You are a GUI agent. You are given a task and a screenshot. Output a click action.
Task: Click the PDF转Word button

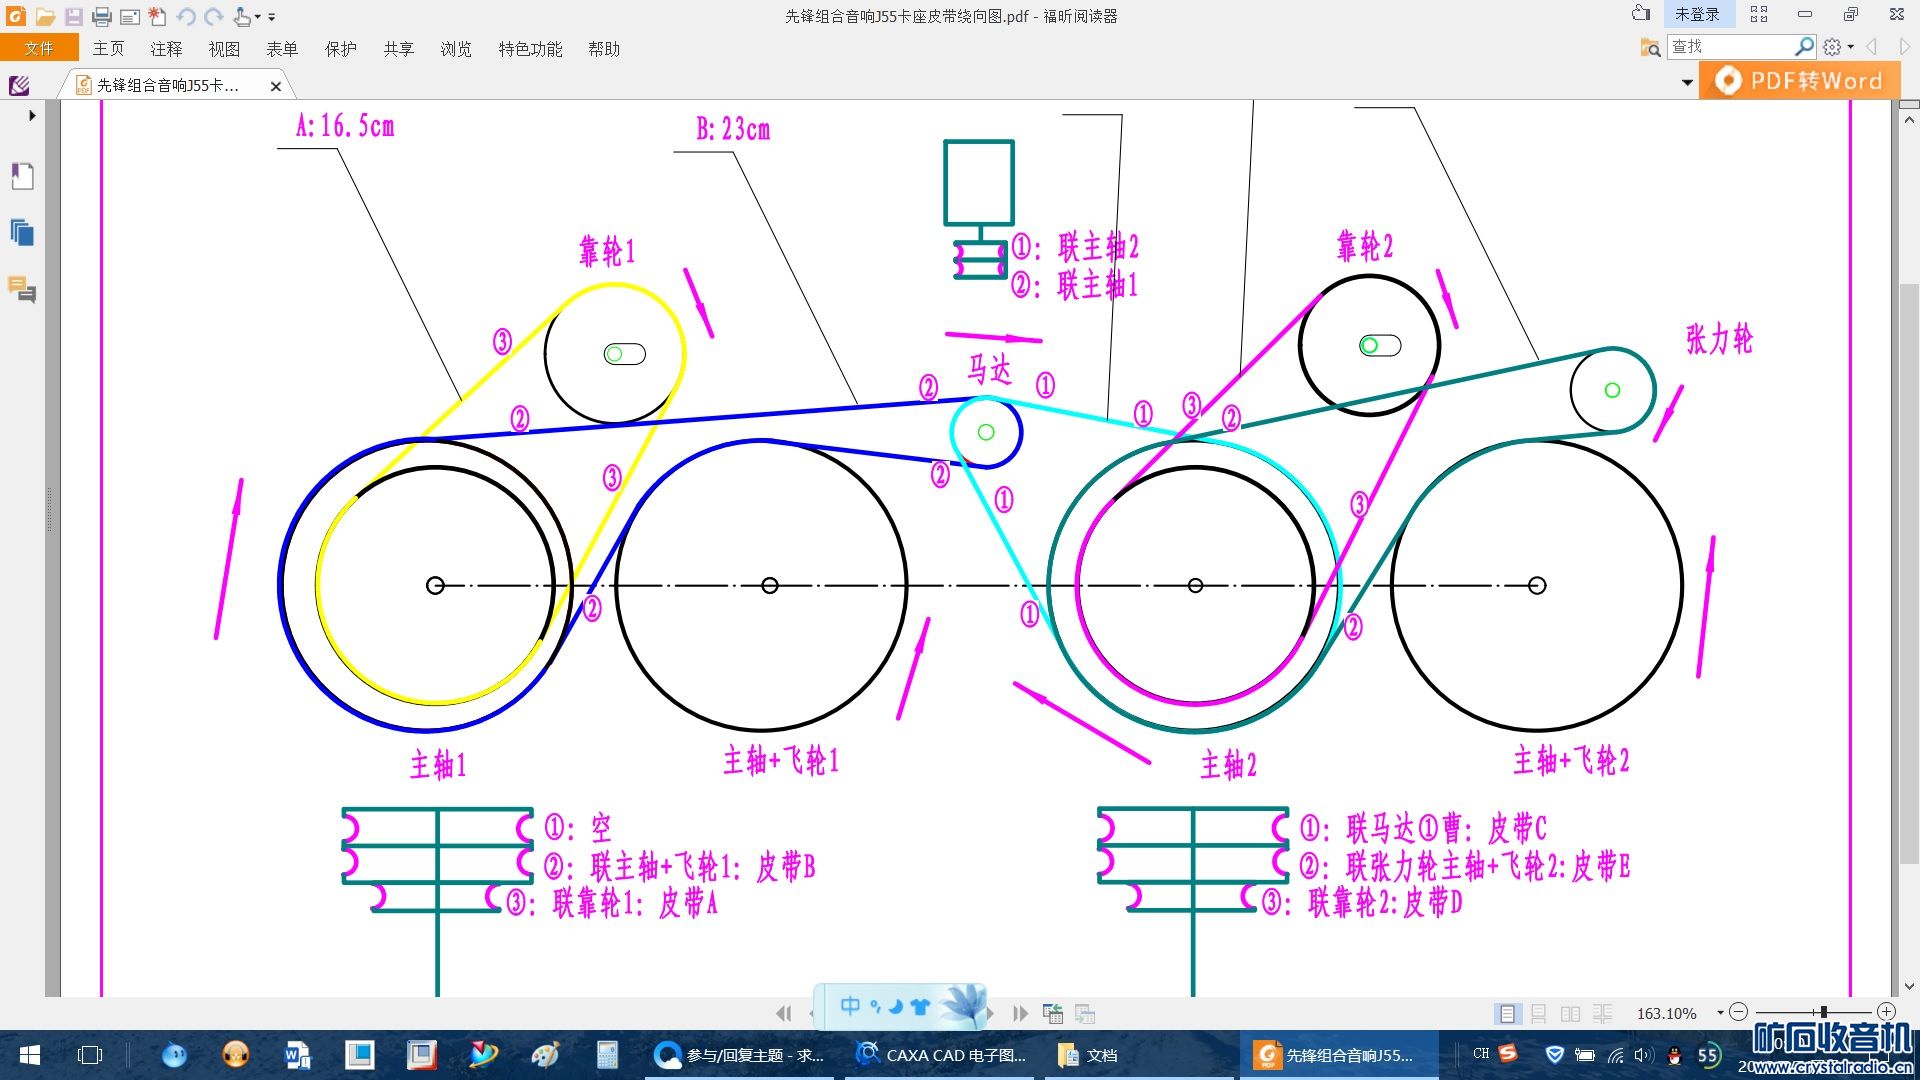[x=1799, y=81]
